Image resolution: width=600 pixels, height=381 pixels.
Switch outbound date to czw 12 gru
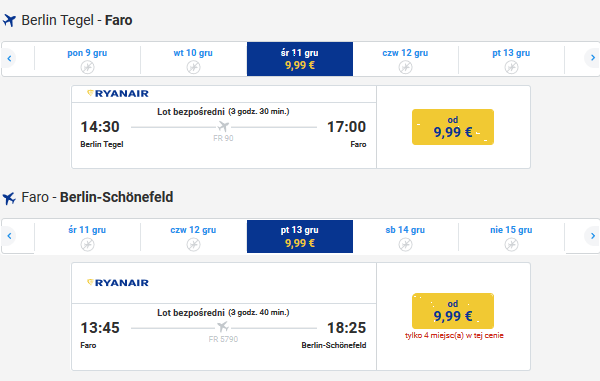(405, 59)
